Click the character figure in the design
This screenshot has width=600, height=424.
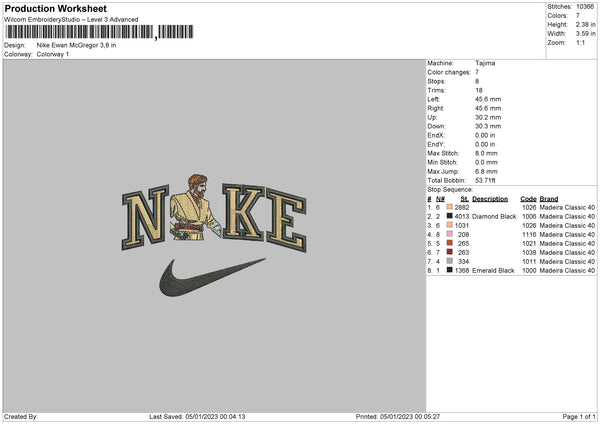tap(195, 207)
